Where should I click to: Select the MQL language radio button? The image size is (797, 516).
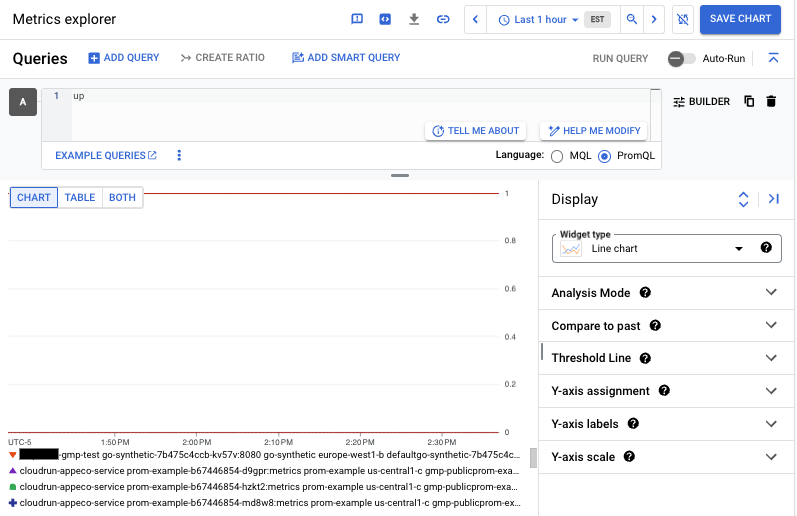point(557,156)
